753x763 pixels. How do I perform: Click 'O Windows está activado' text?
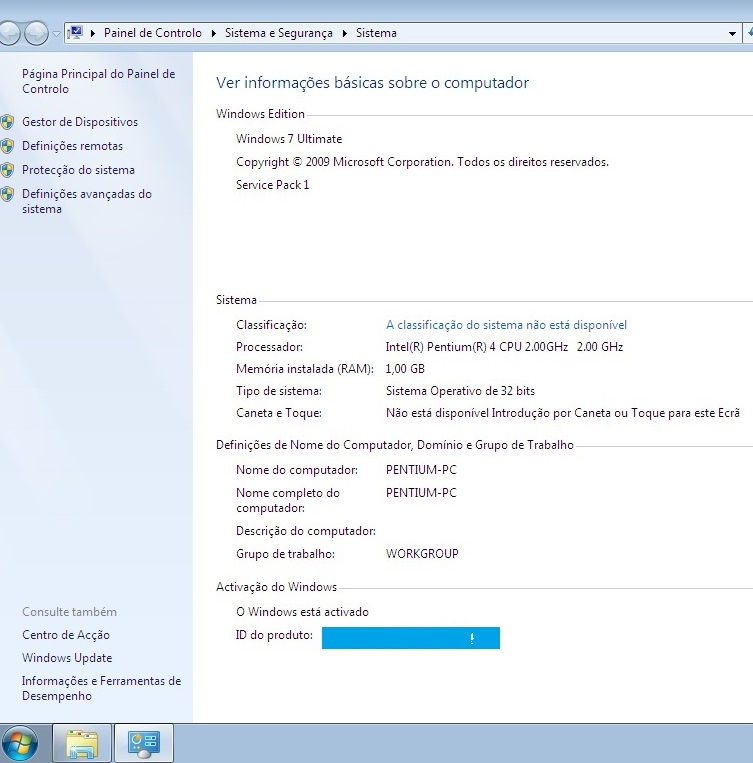pos(302,612)
